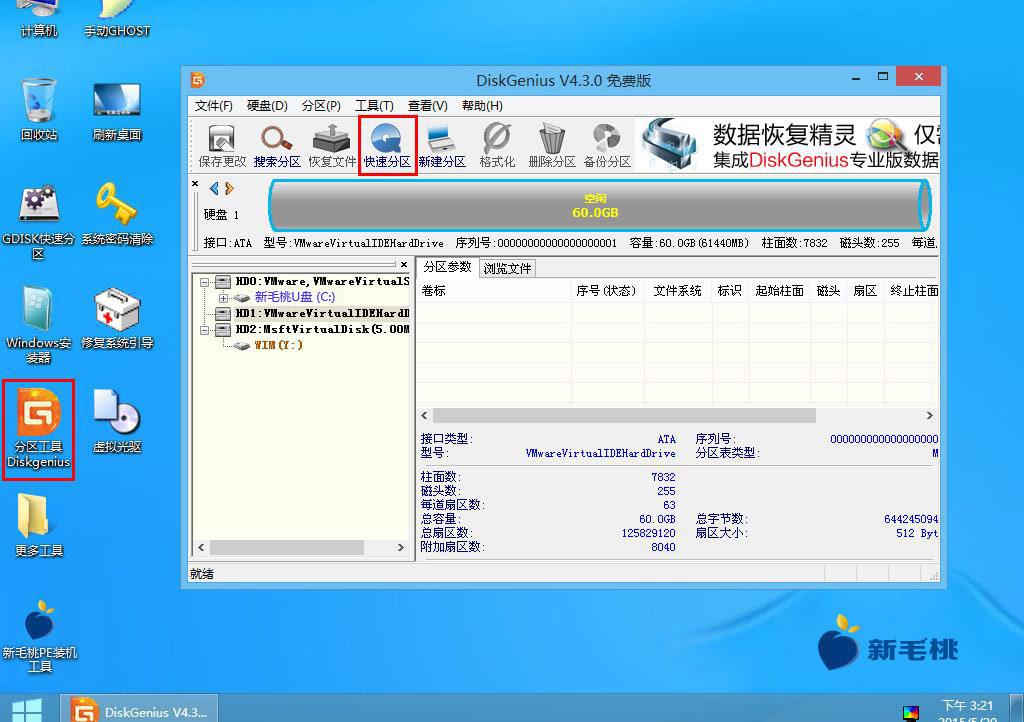Image resolution: width=1024 pixels, height=722 pixels.
Task: Select the WIM (Y:) partition in the tree
Action: [x=279, y=345]
